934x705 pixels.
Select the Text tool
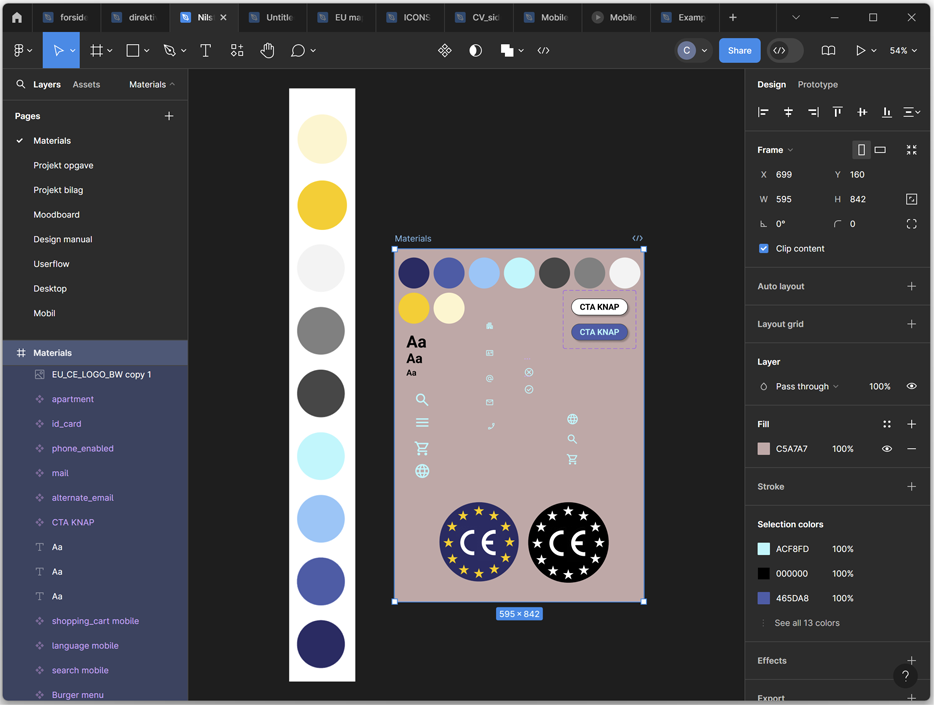(x=206, y=51)
